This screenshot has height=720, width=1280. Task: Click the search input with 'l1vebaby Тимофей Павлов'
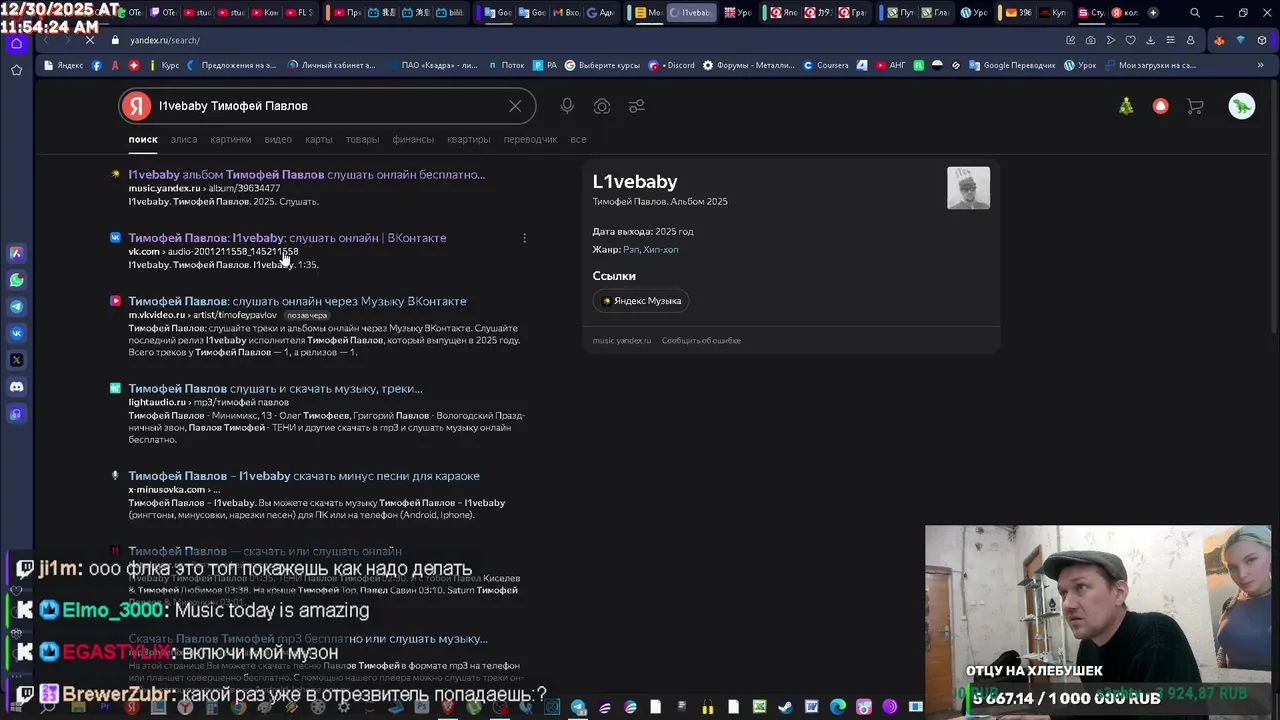[326, 106]
